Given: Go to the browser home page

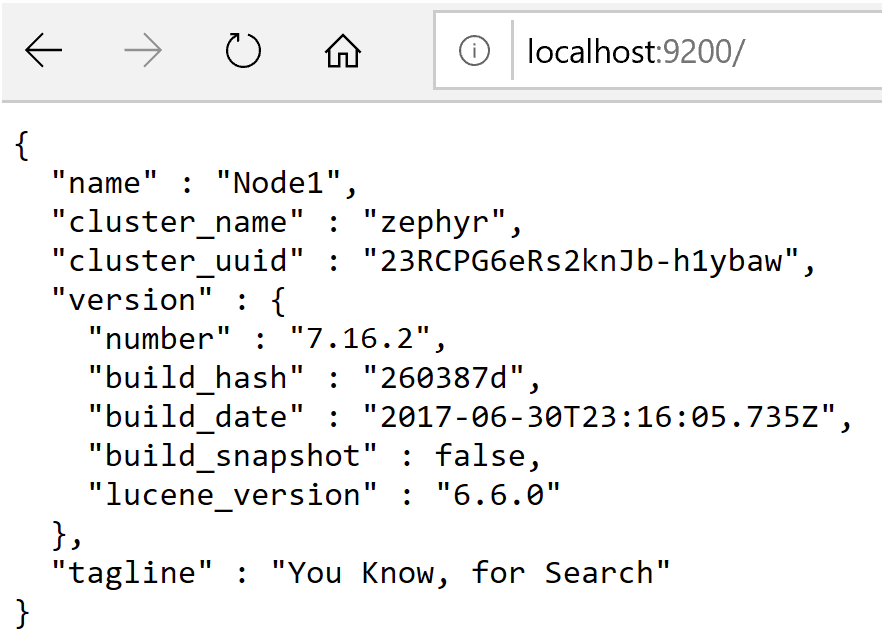Looking at the screenshot, I should pos(343,51).
